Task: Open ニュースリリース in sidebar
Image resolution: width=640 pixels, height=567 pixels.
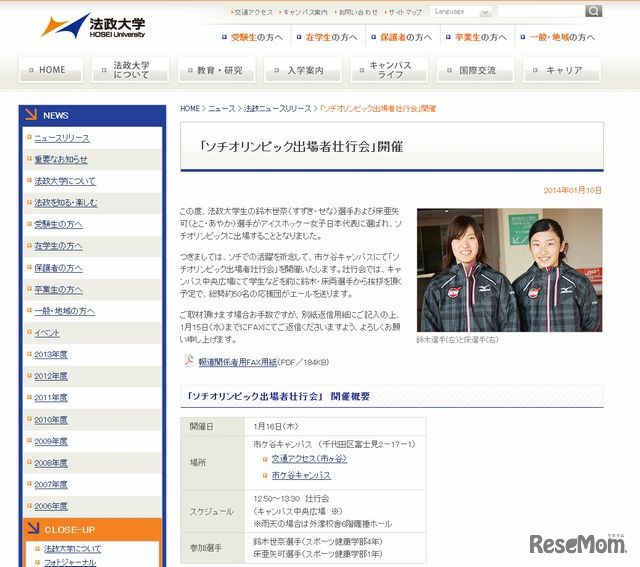Action: tap(62, 138)
